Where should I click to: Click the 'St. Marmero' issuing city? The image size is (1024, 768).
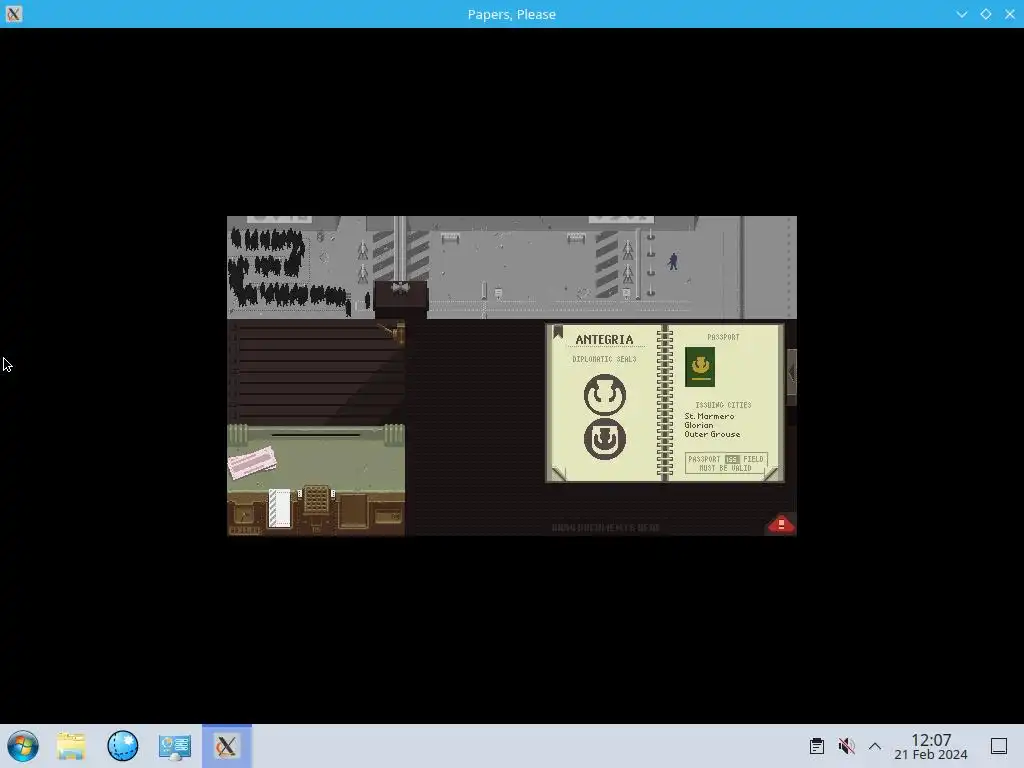click(709, 416)
